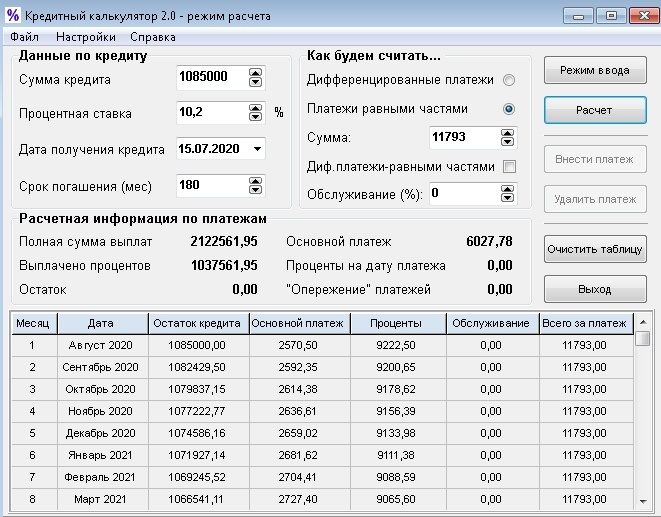Click balance cell 1069245,52
This screenshot has height=517, width=661.
click(x=197, y=477)
